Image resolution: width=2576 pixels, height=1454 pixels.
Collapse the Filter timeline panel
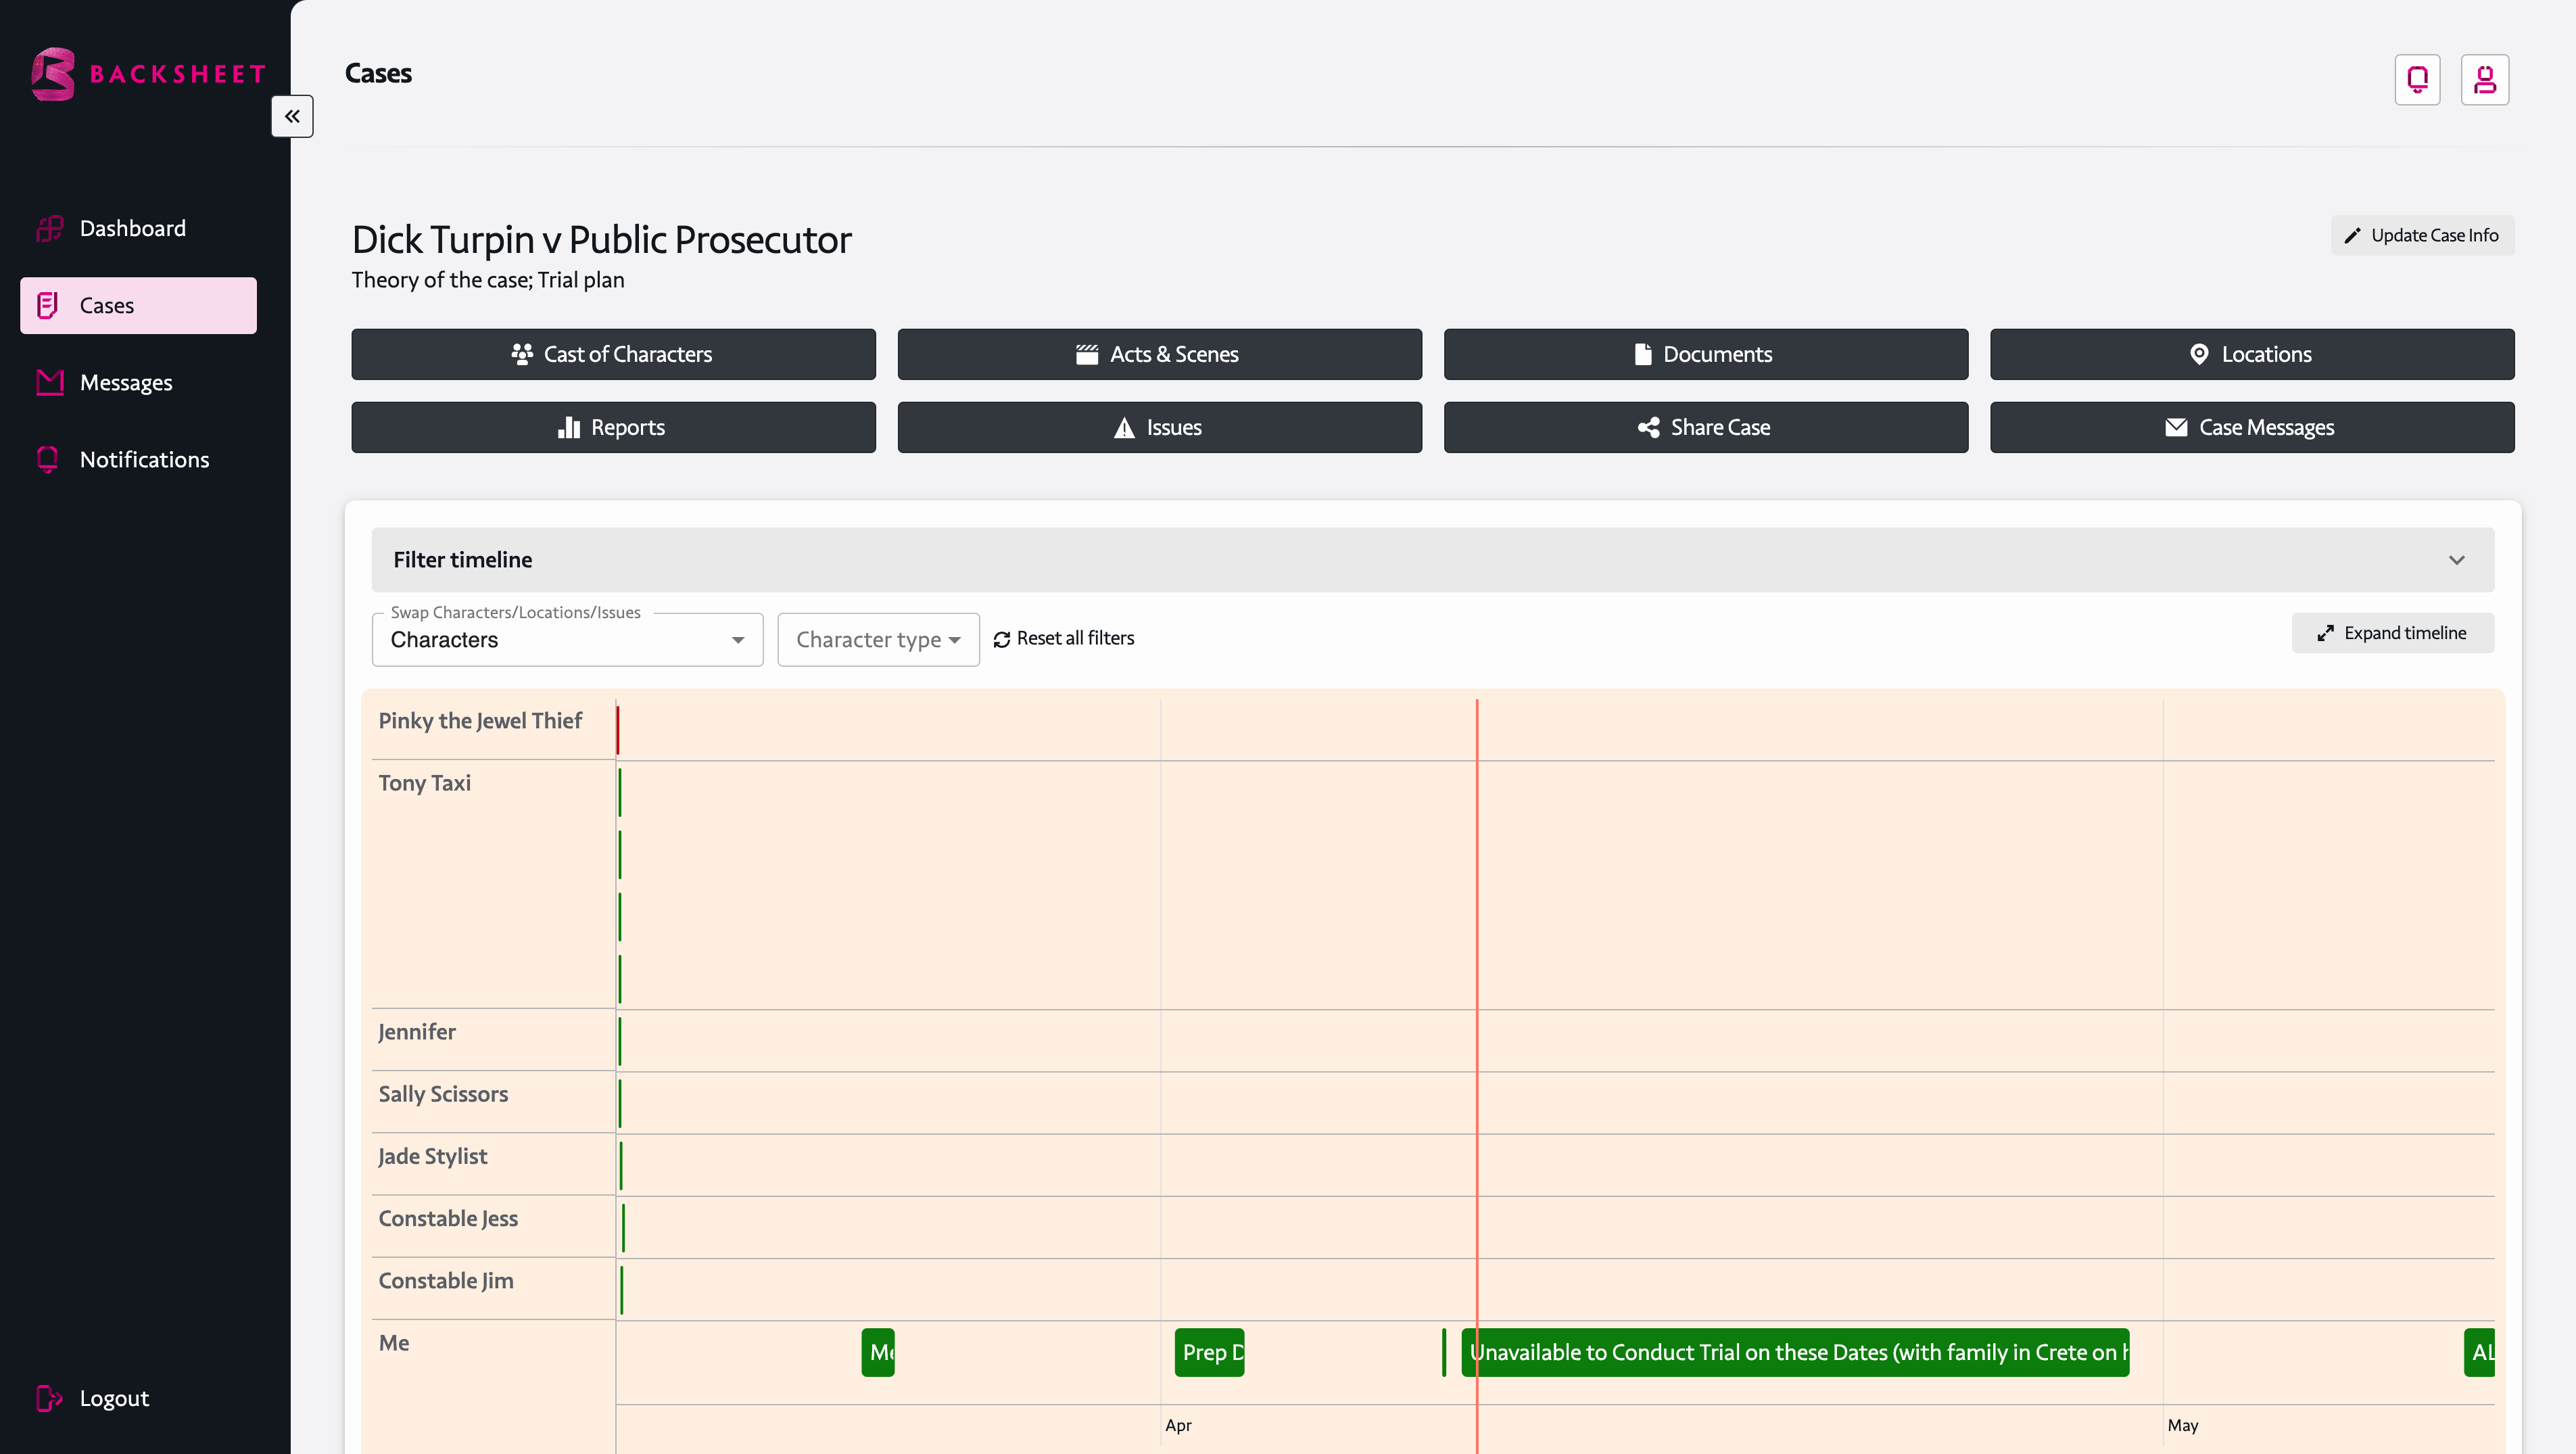pos(2456,560)
